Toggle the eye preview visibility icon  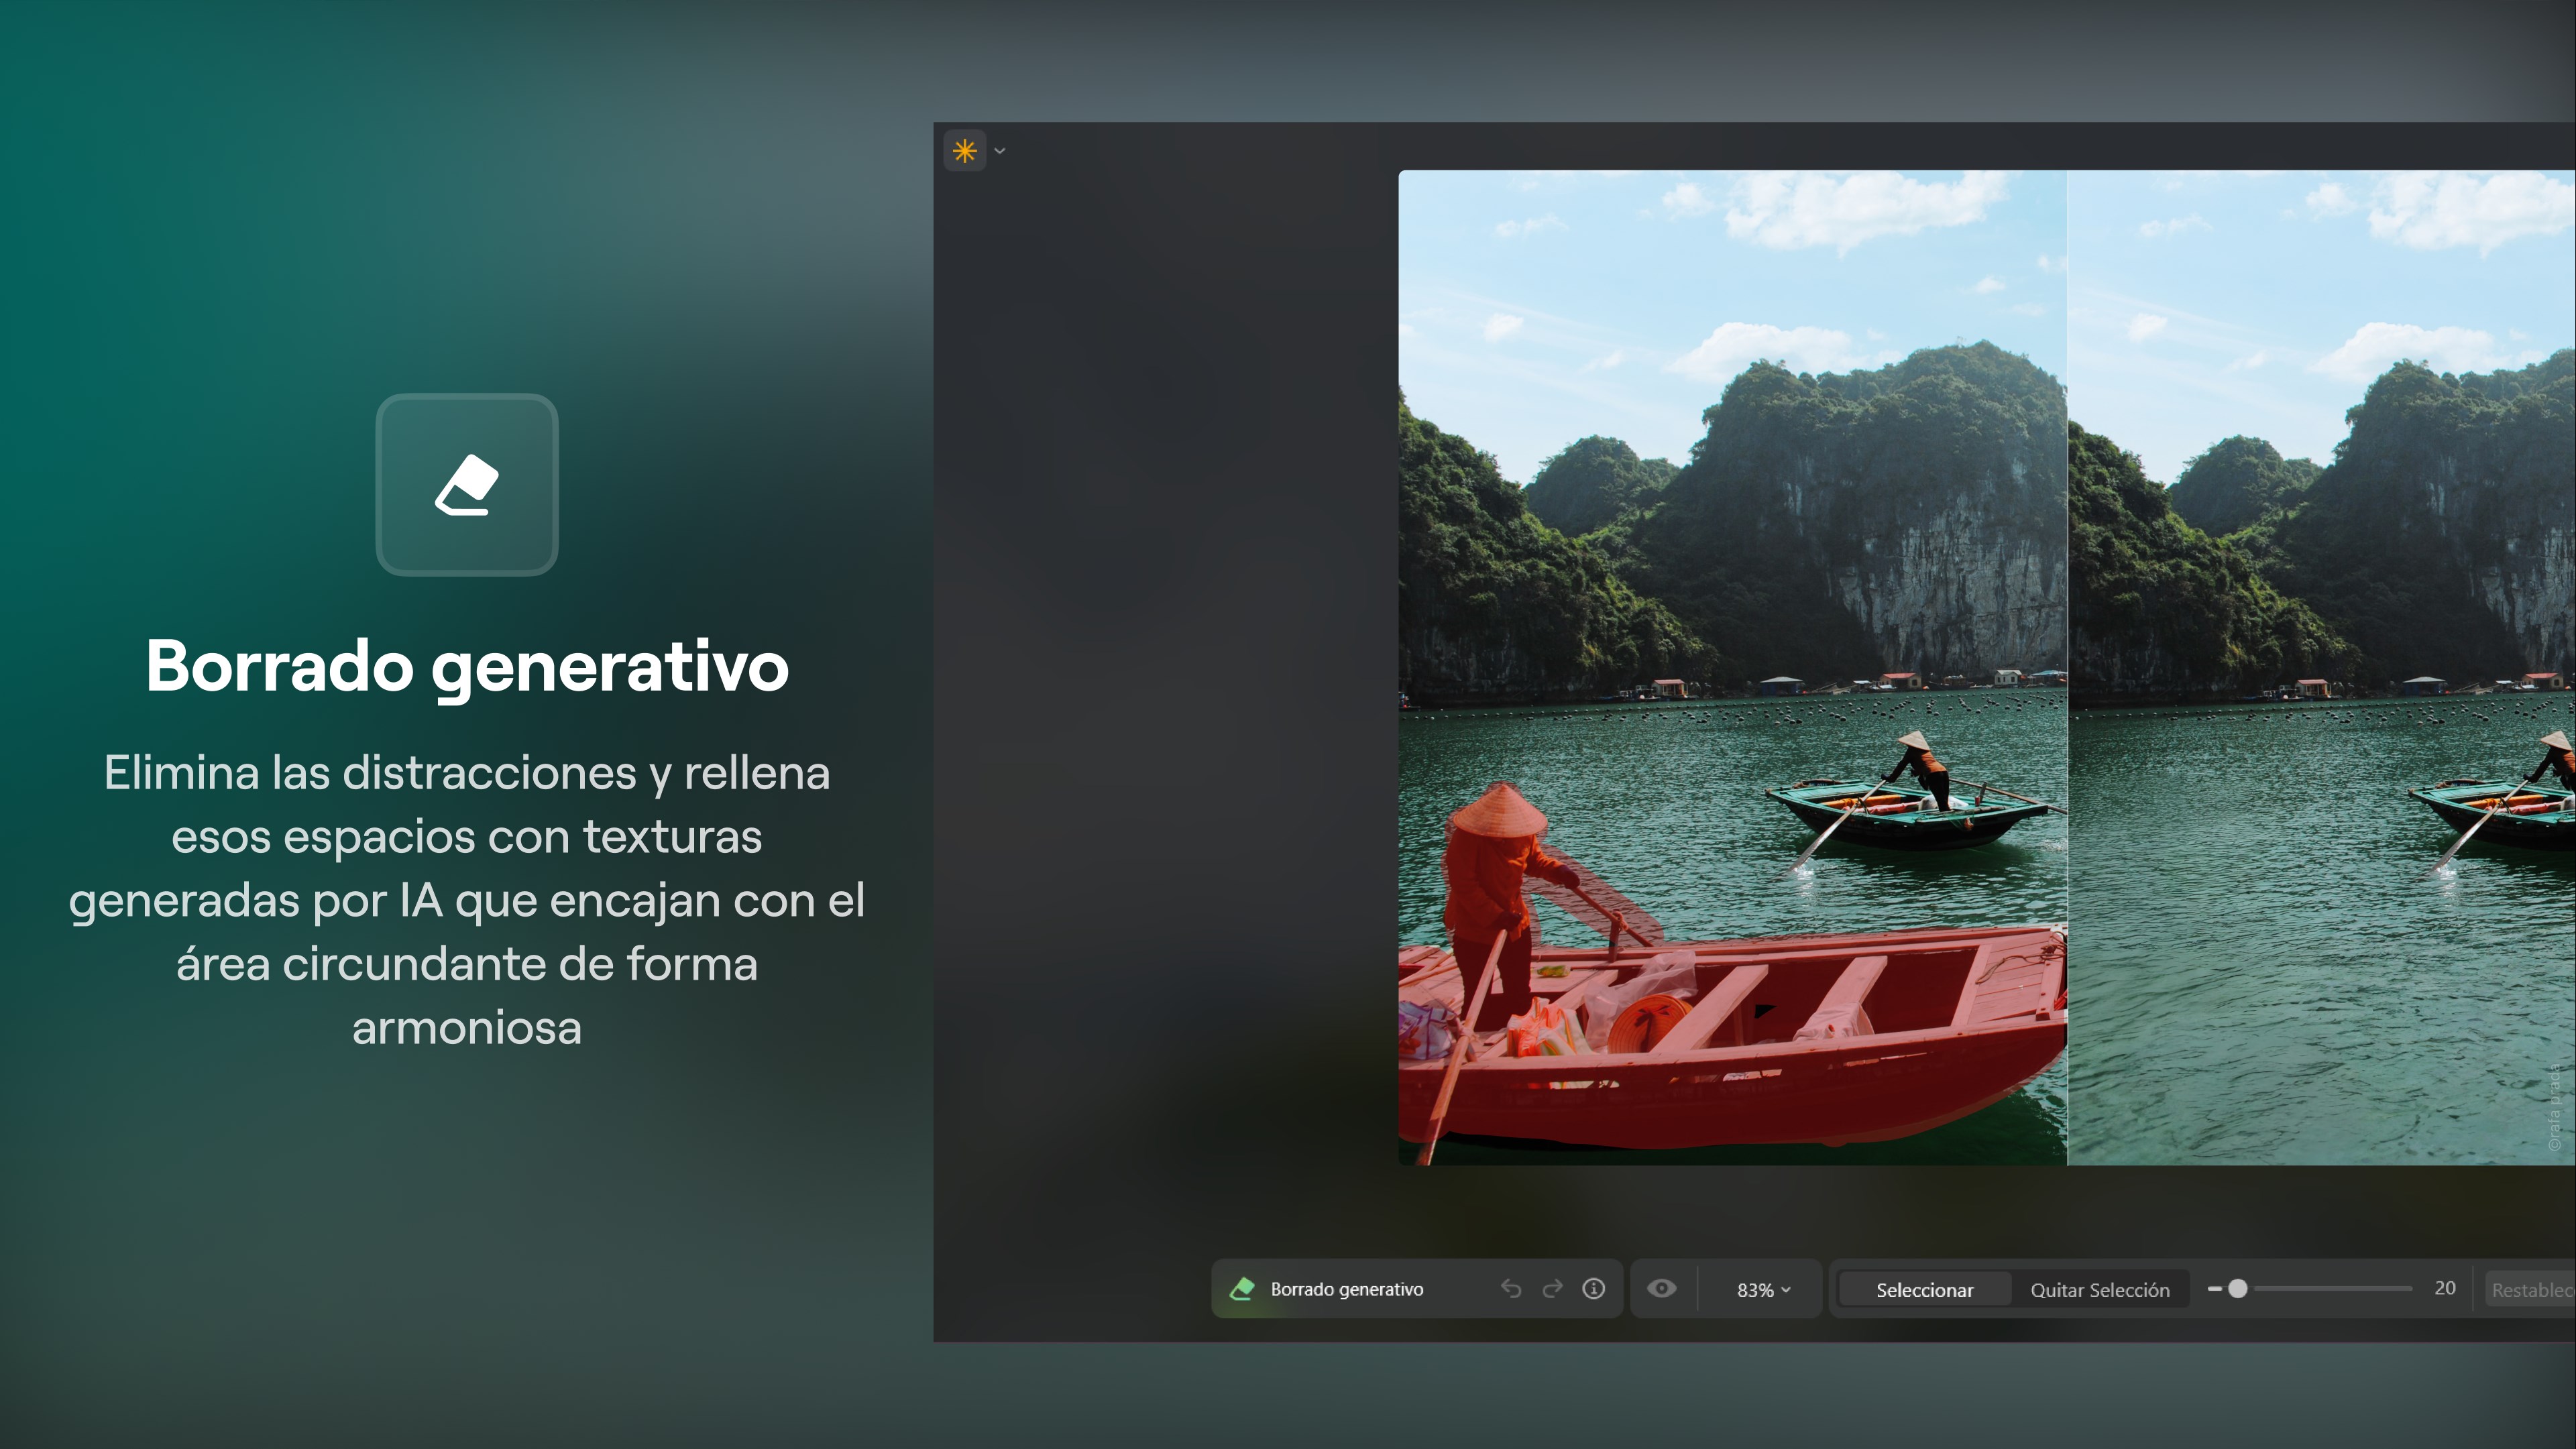[1662, 1288]
